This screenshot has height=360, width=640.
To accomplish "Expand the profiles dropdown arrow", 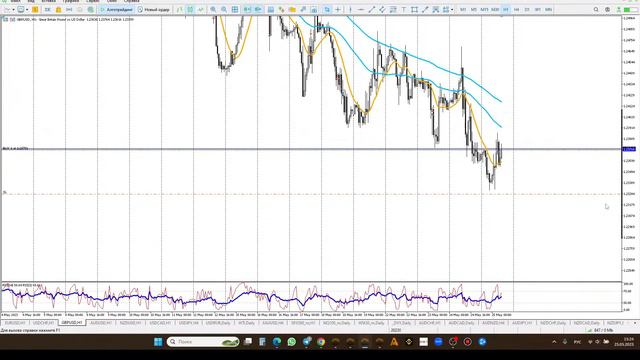I will 27,9.
